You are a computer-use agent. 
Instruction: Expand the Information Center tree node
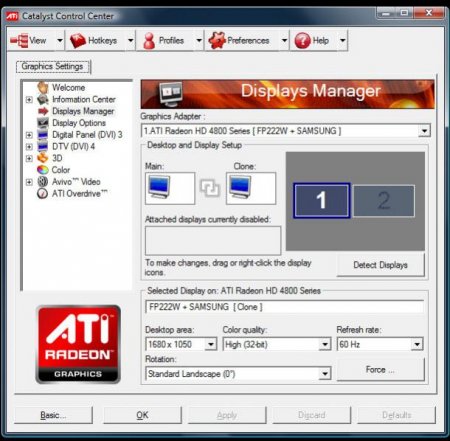[29, 100]
